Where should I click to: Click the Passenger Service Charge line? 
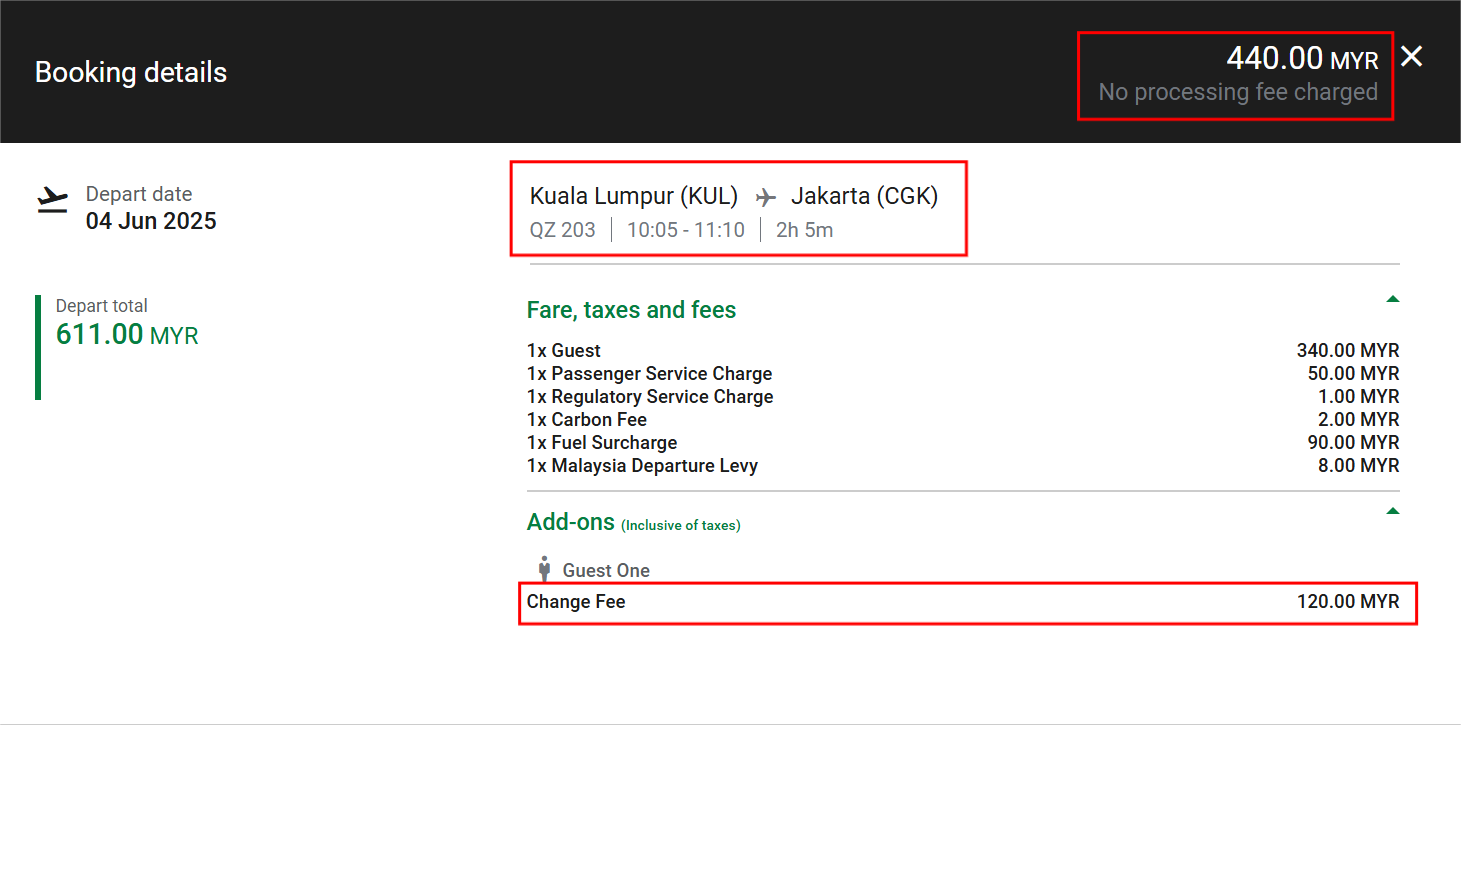click(649, 374)
